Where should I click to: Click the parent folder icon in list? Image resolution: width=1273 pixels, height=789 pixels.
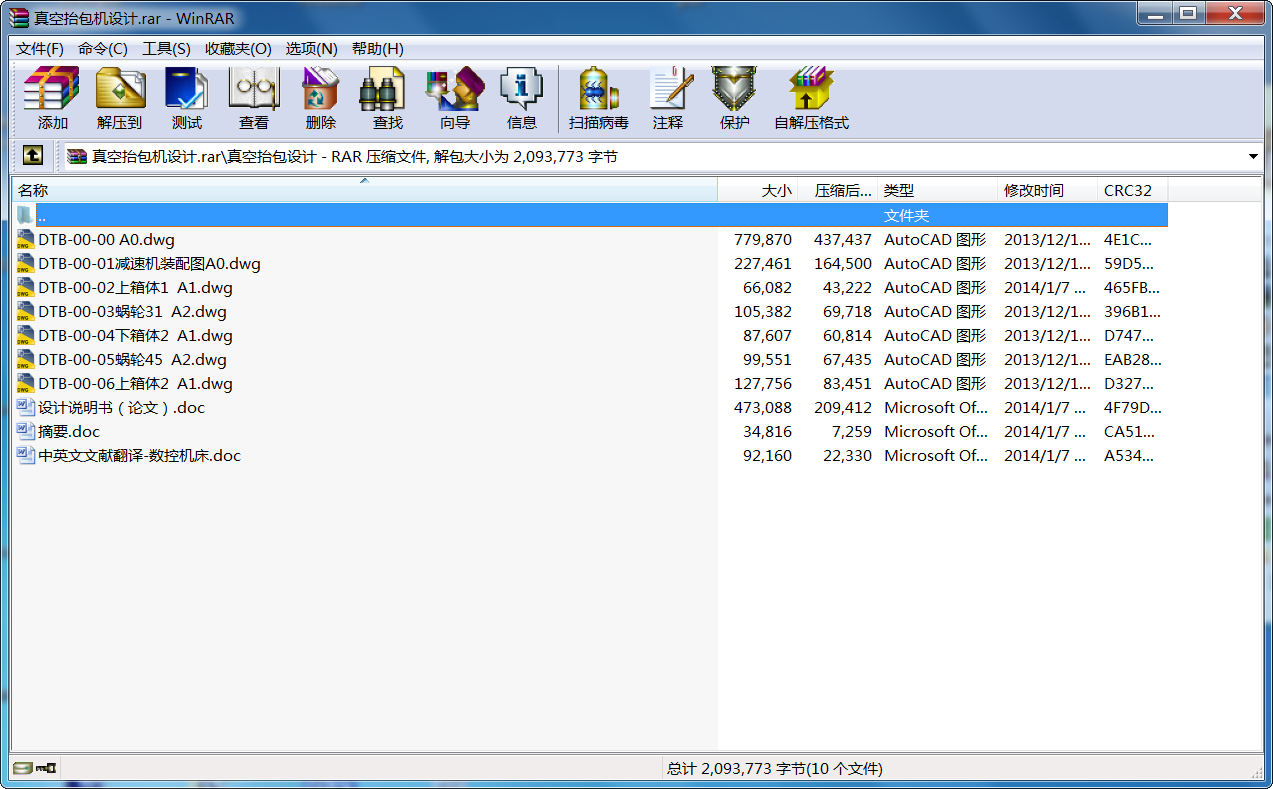(26, 215)
